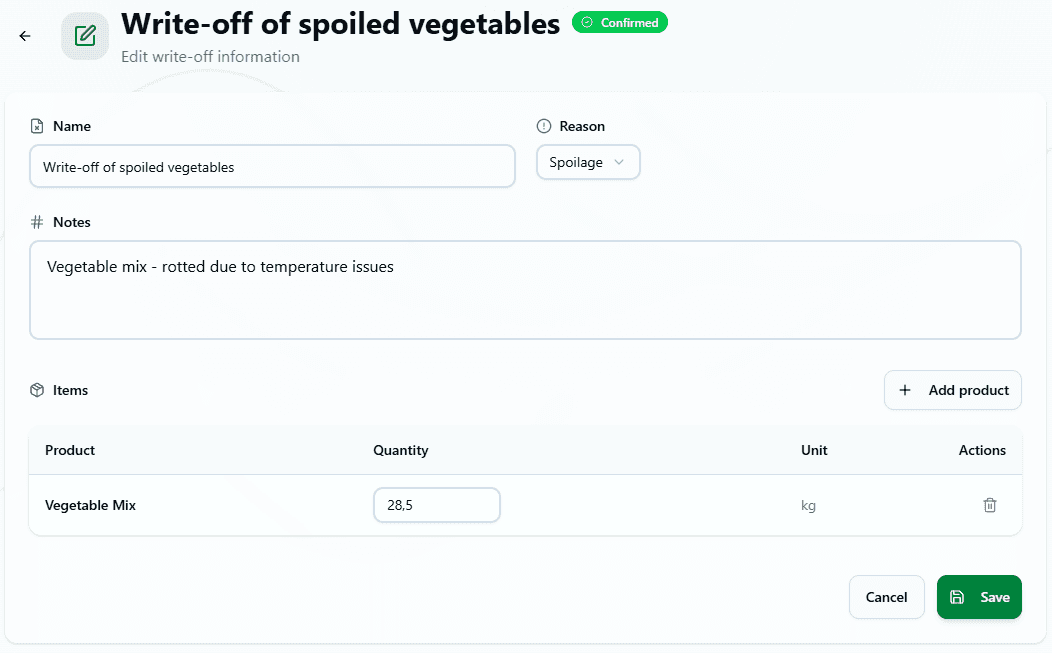Click the edit pencil icon beside title

[85, 36]
